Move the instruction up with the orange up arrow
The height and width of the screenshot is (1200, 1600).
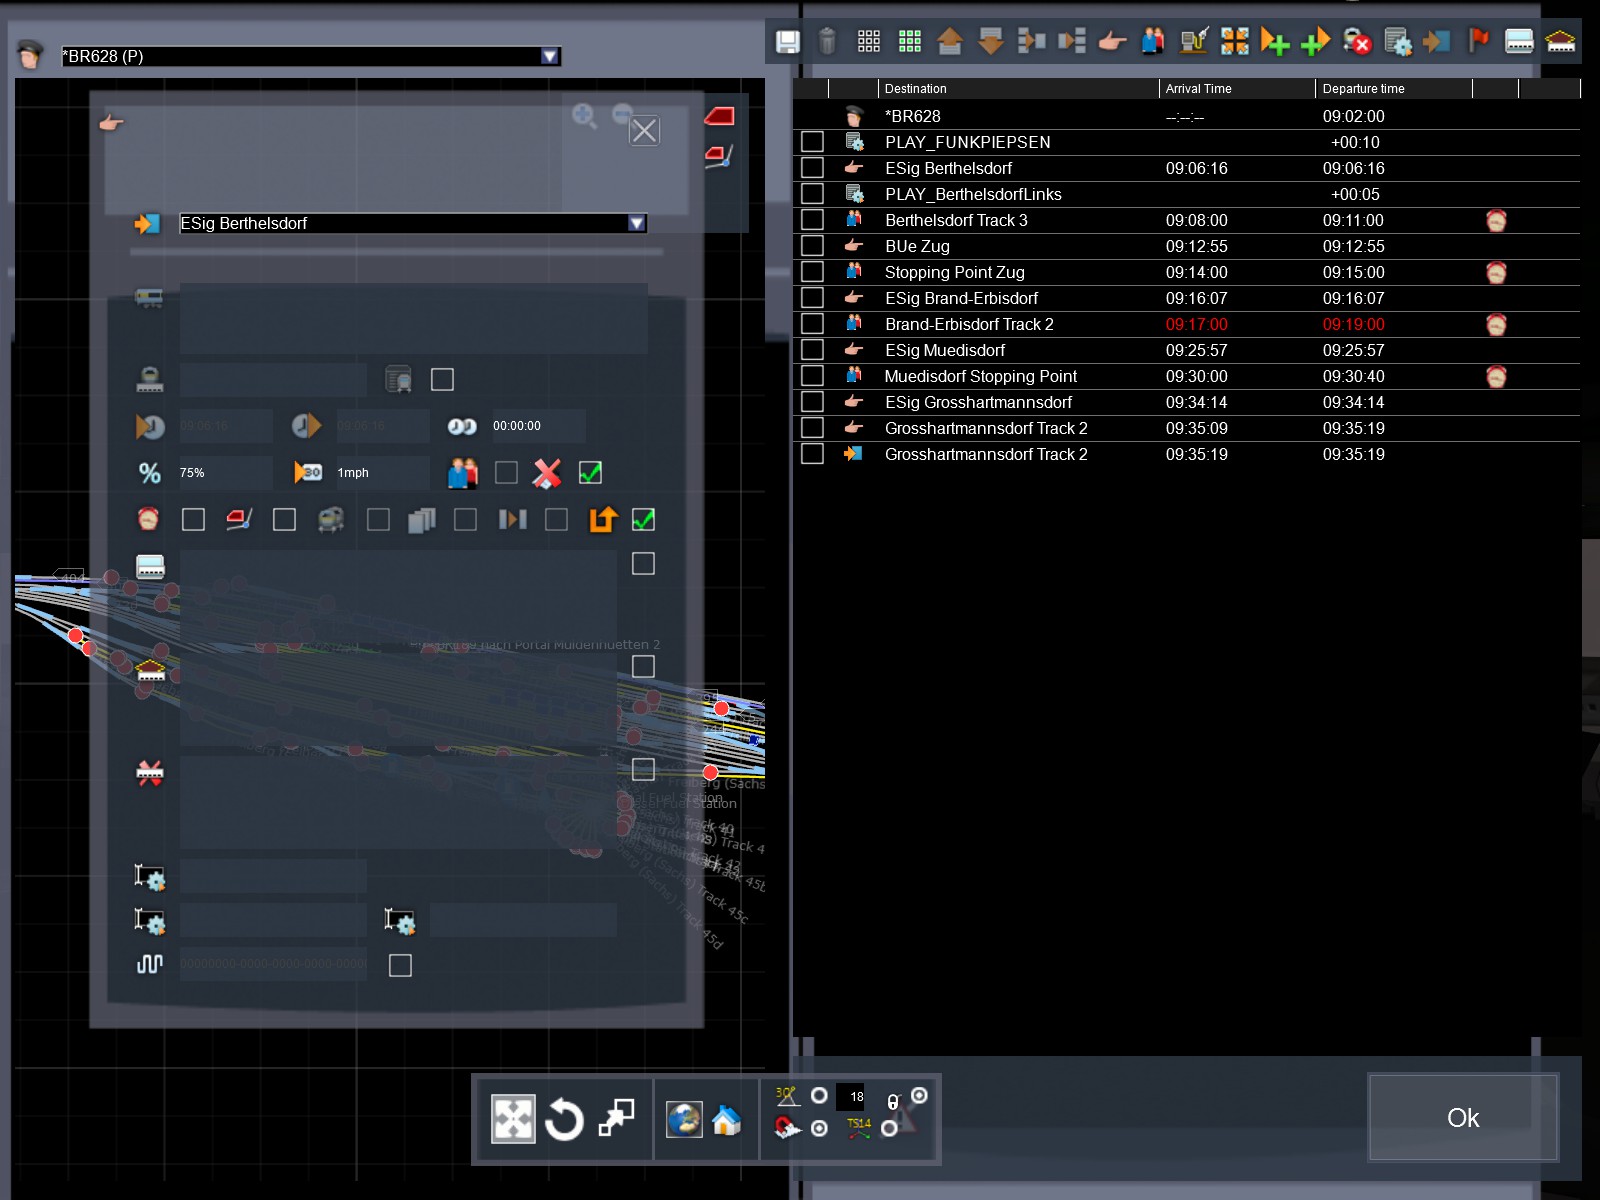click(x=950, y=41)
